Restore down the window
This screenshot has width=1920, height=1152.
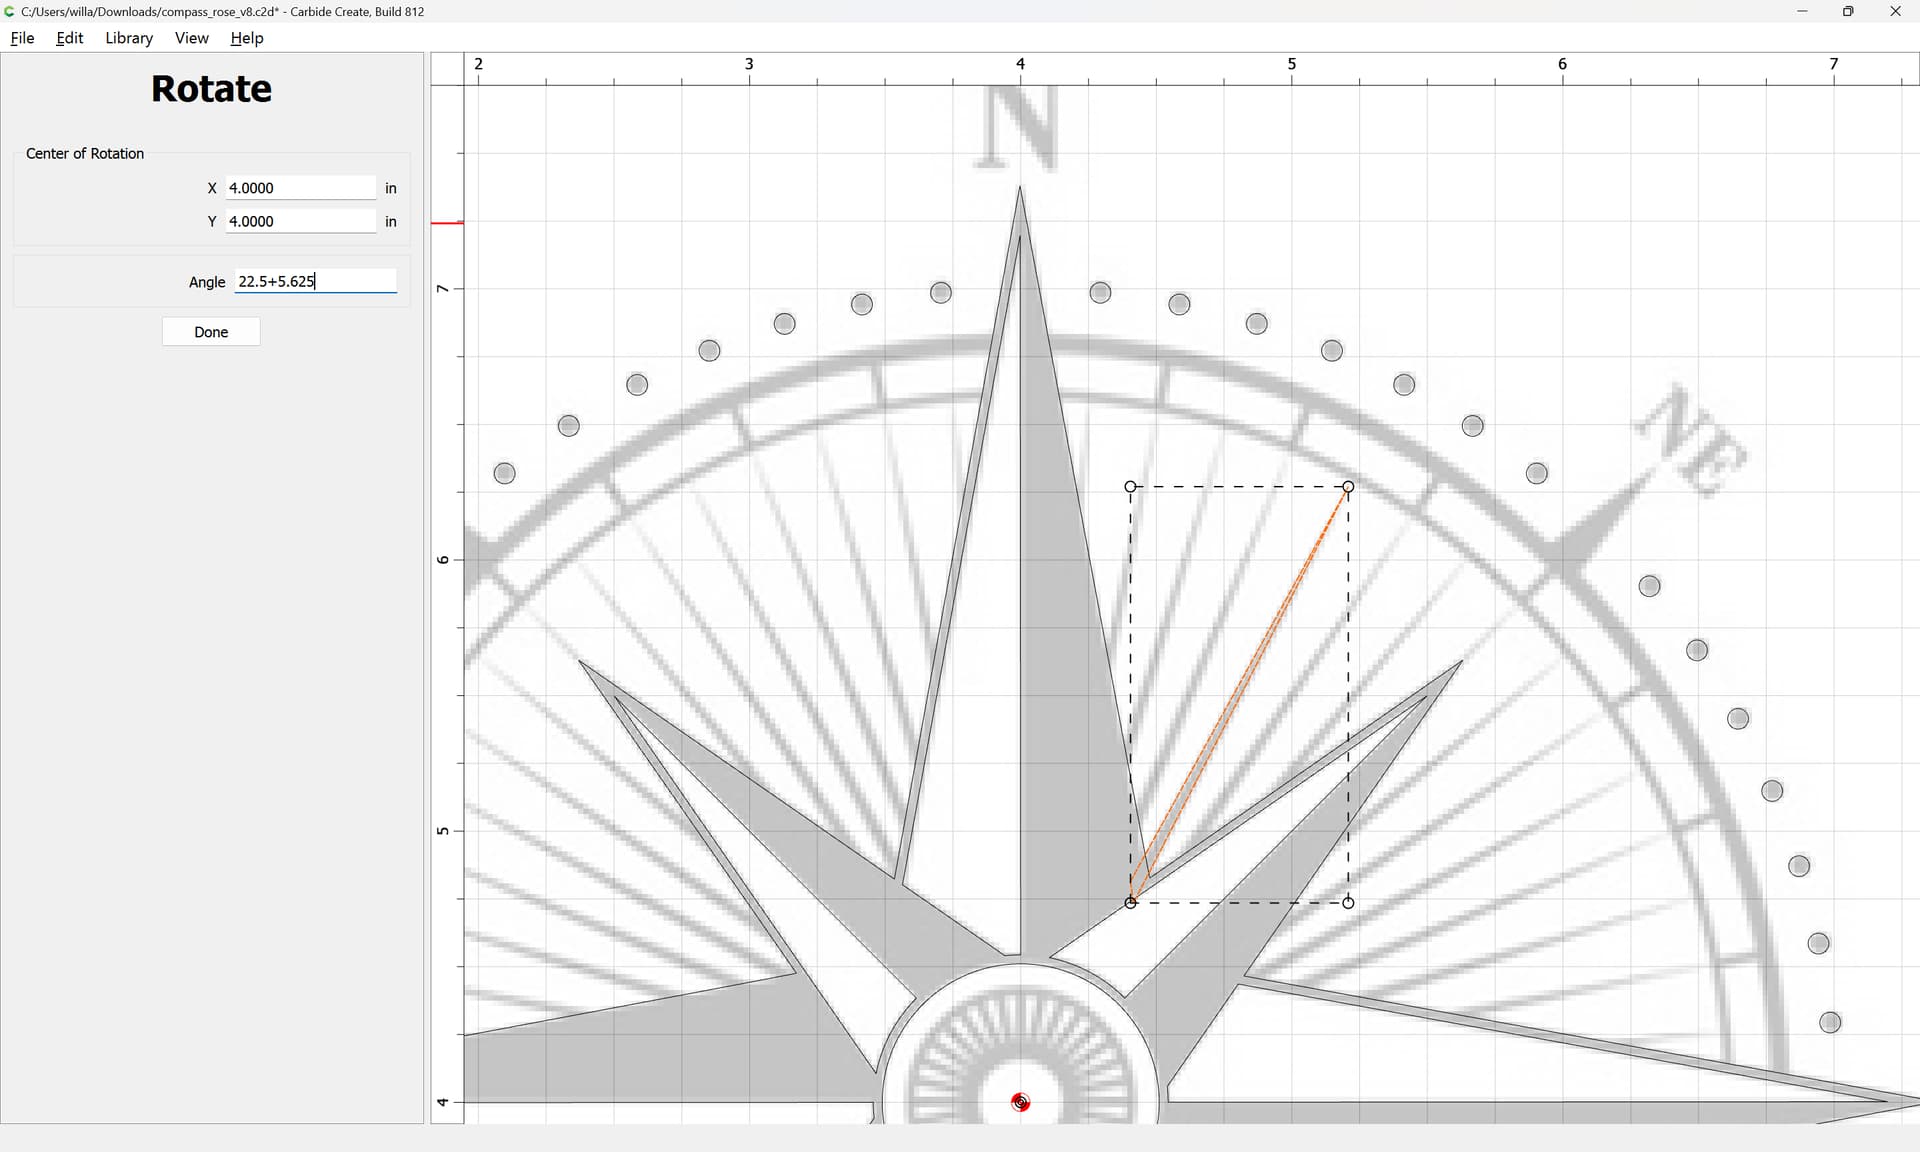1848,12
